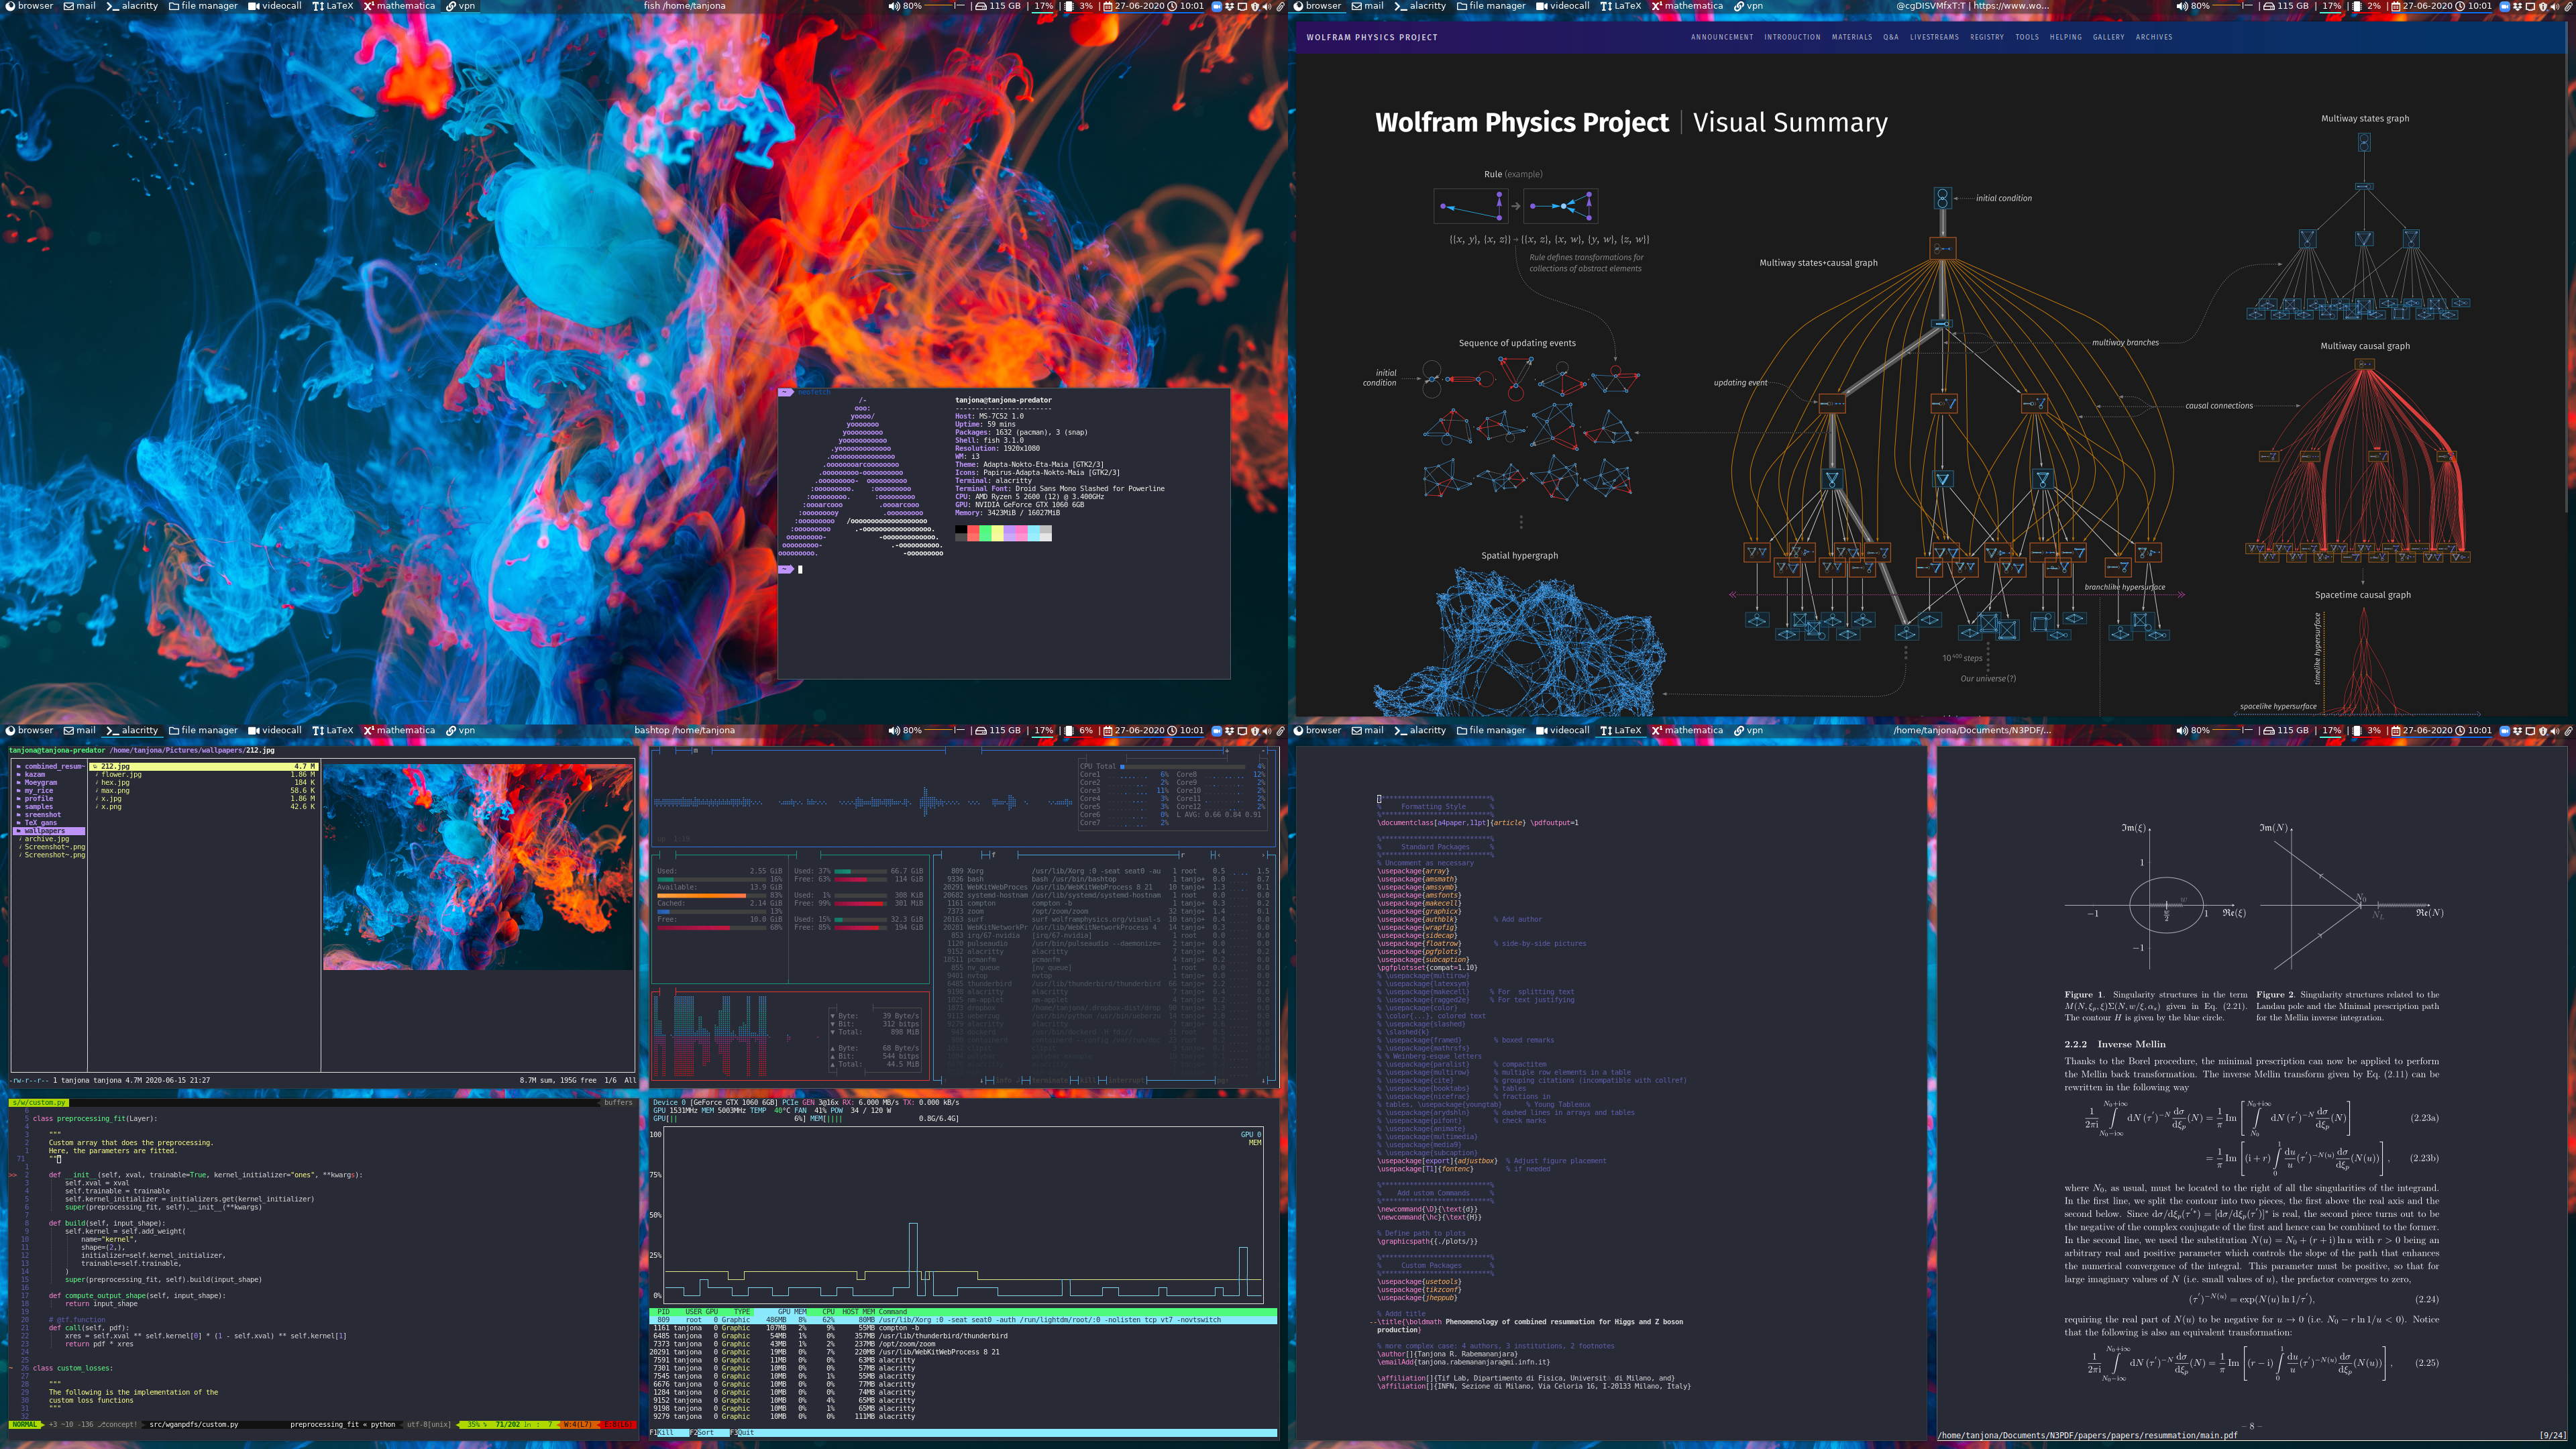2576x1449 pixels.
Task: Expand the my_rice directory in ranger
Action: click(38, 791)
